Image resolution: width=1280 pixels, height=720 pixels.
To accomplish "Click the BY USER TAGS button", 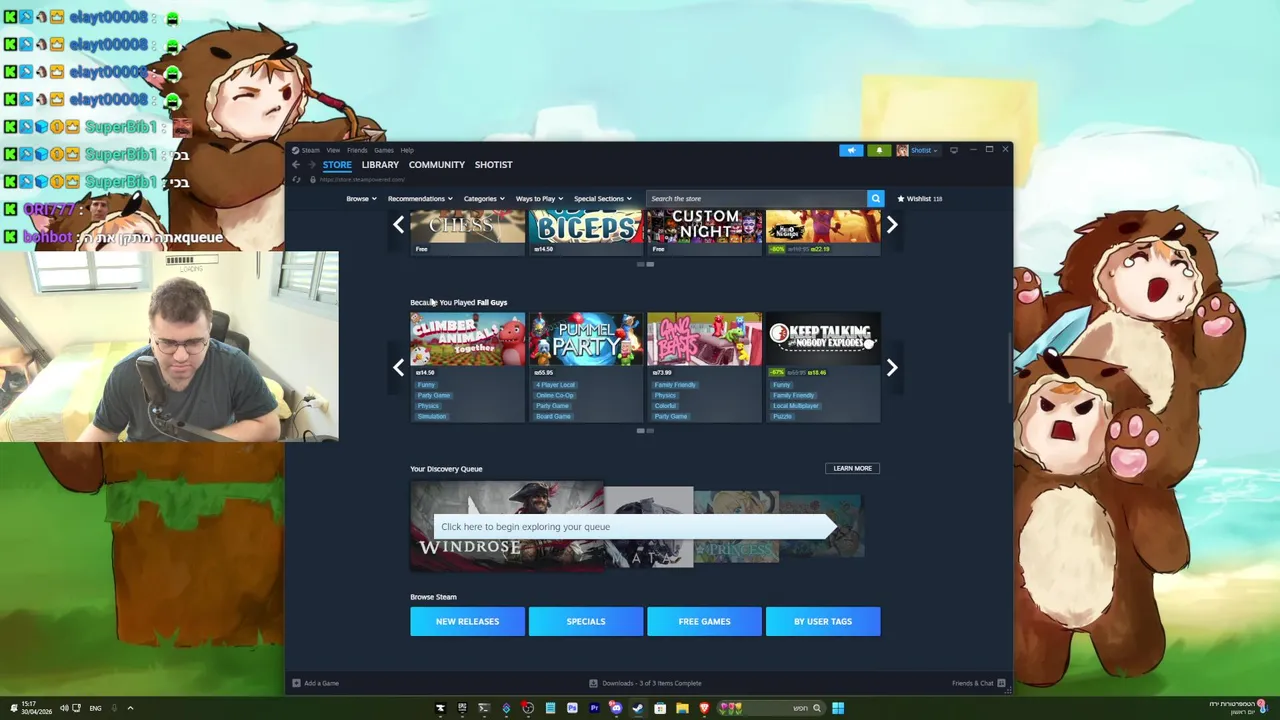I will tap(823, 621).
